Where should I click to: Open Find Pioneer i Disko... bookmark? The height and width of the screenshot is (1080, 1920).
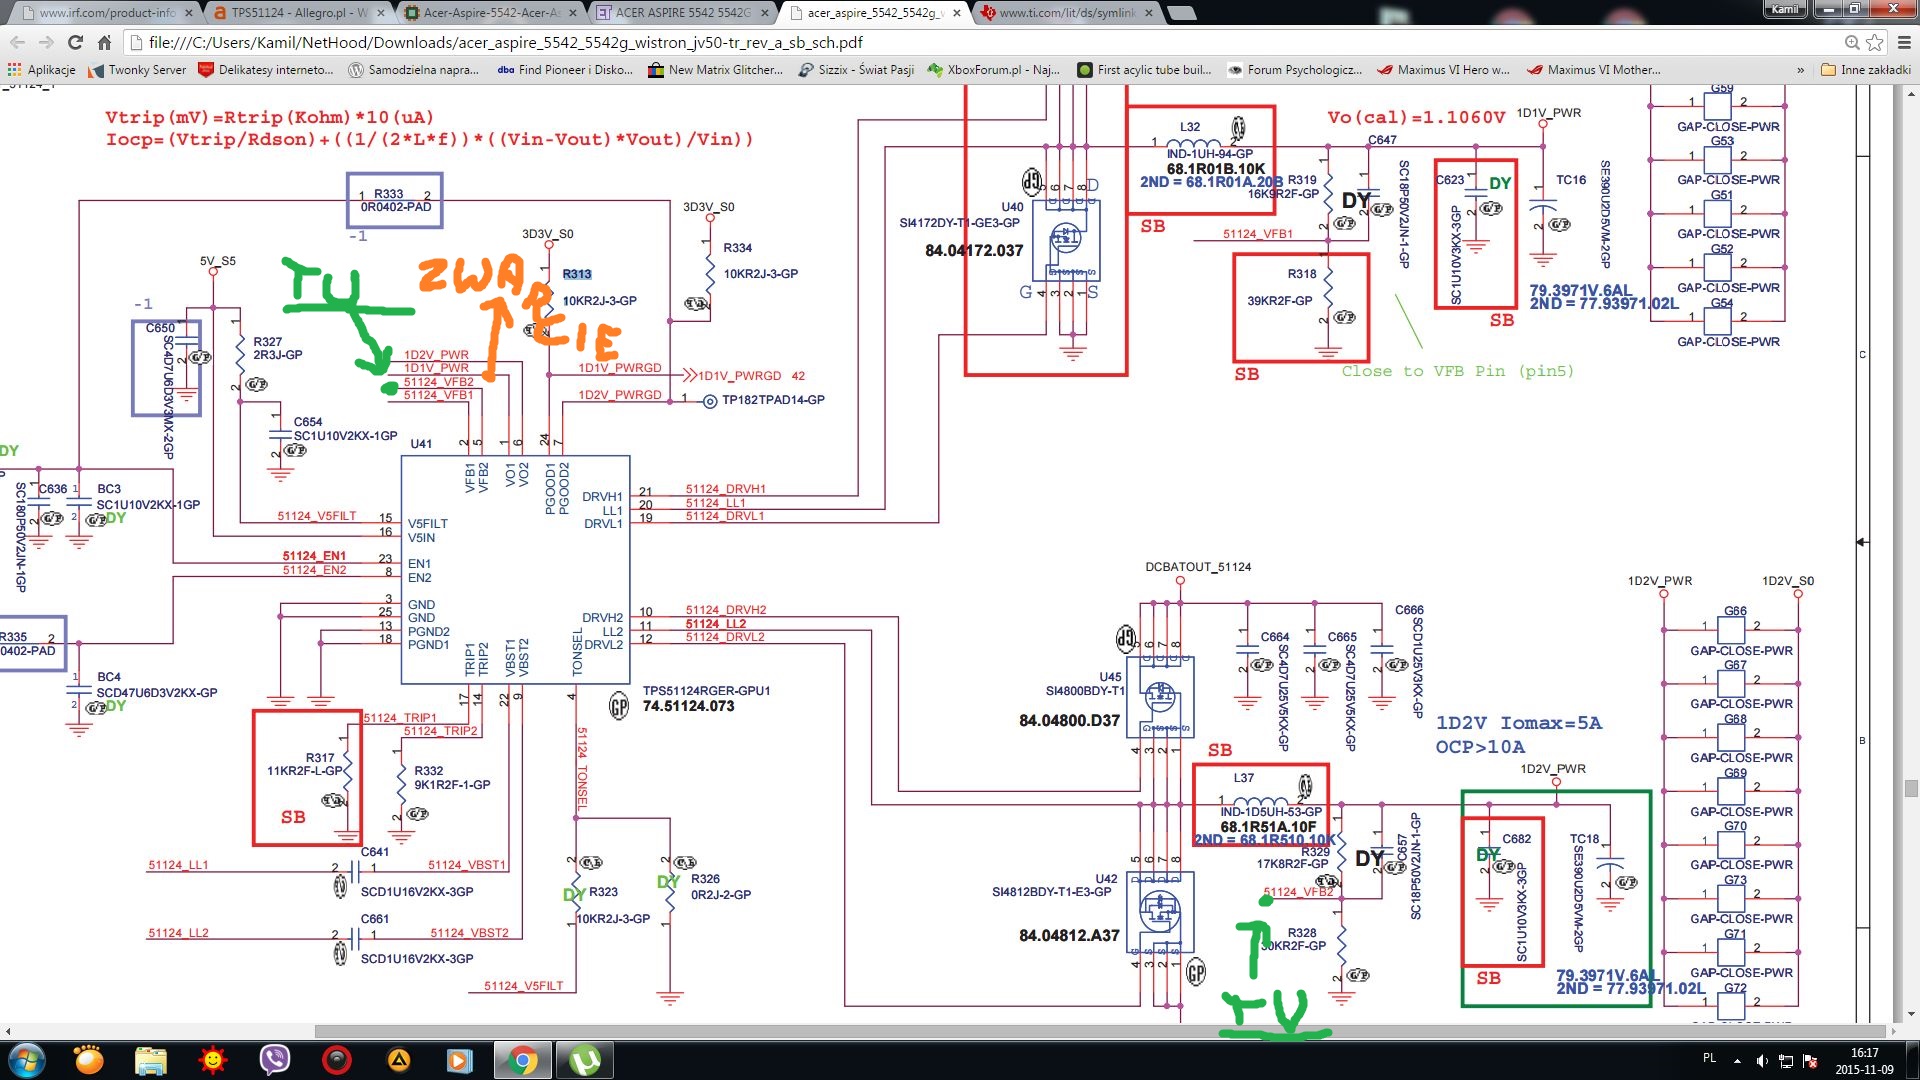[565, 70]
